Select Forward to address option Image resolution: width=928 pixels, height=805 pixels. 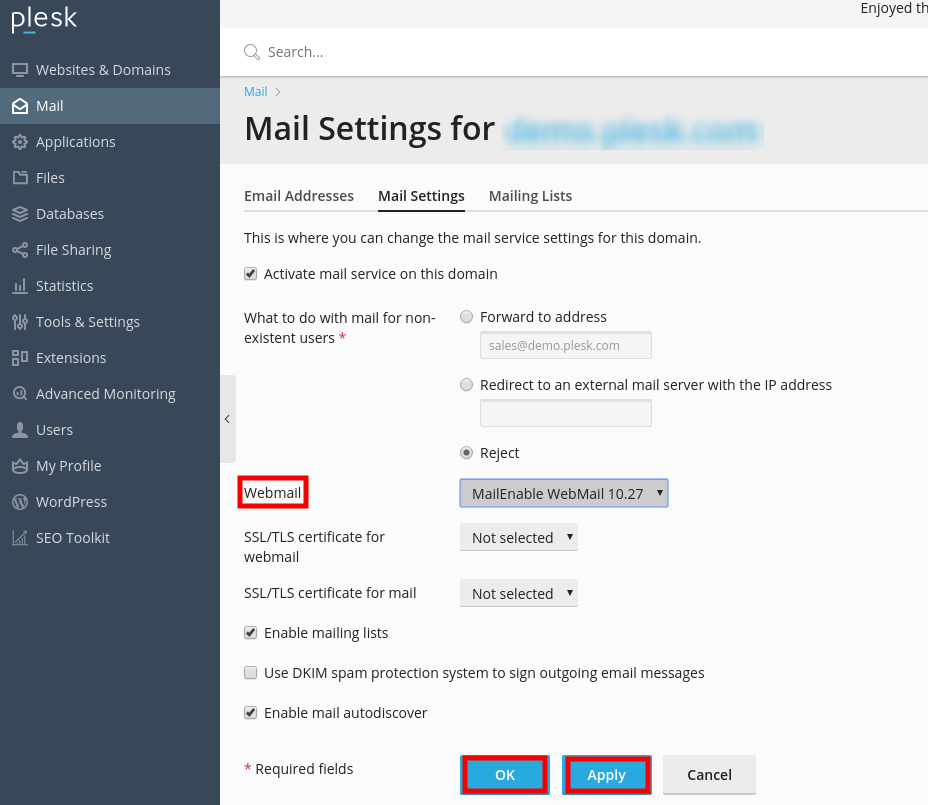pyautogui.click(x=467, y=317)
